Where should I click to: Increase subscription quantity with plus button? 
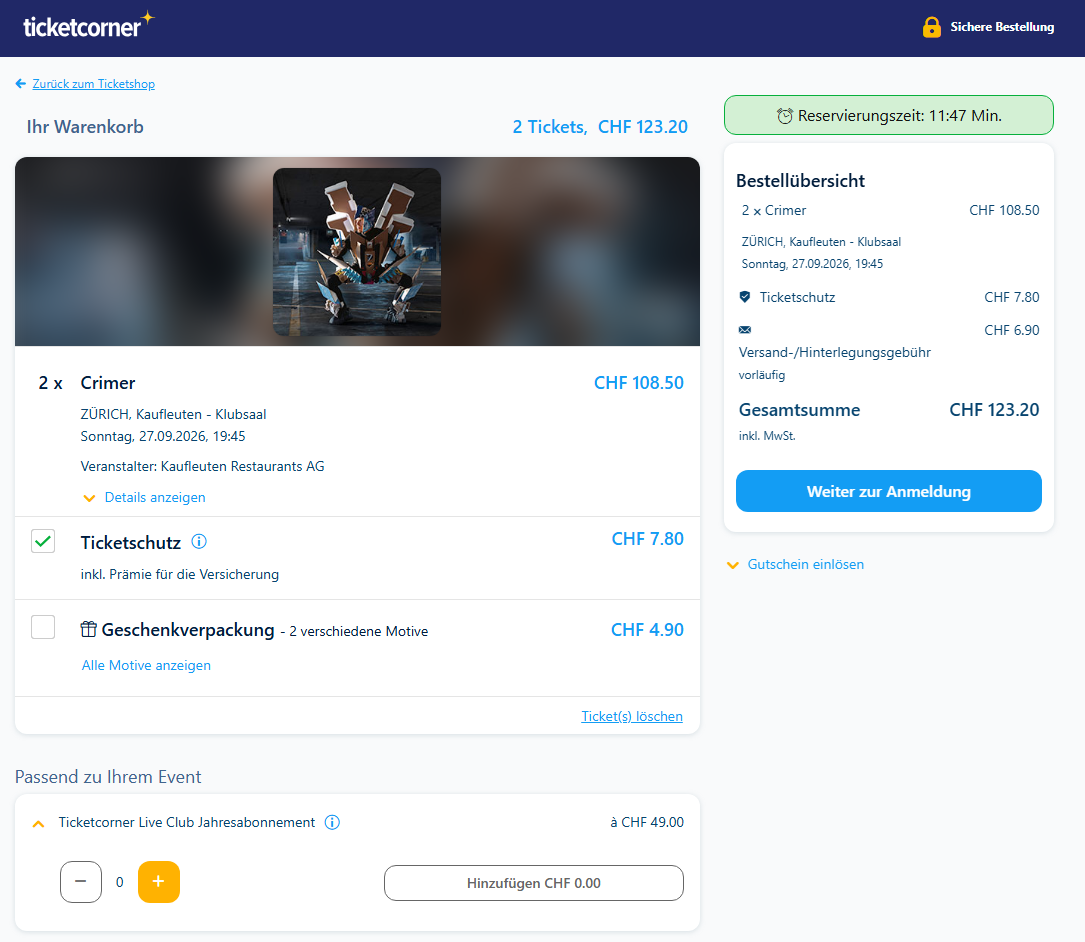click(159, 882)
